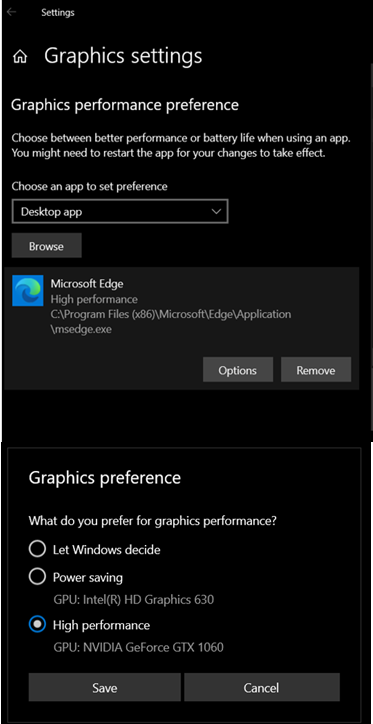Expand app type list via chevron arrow
This screenshot has width=373, height=724.
(x=216, y=211)
